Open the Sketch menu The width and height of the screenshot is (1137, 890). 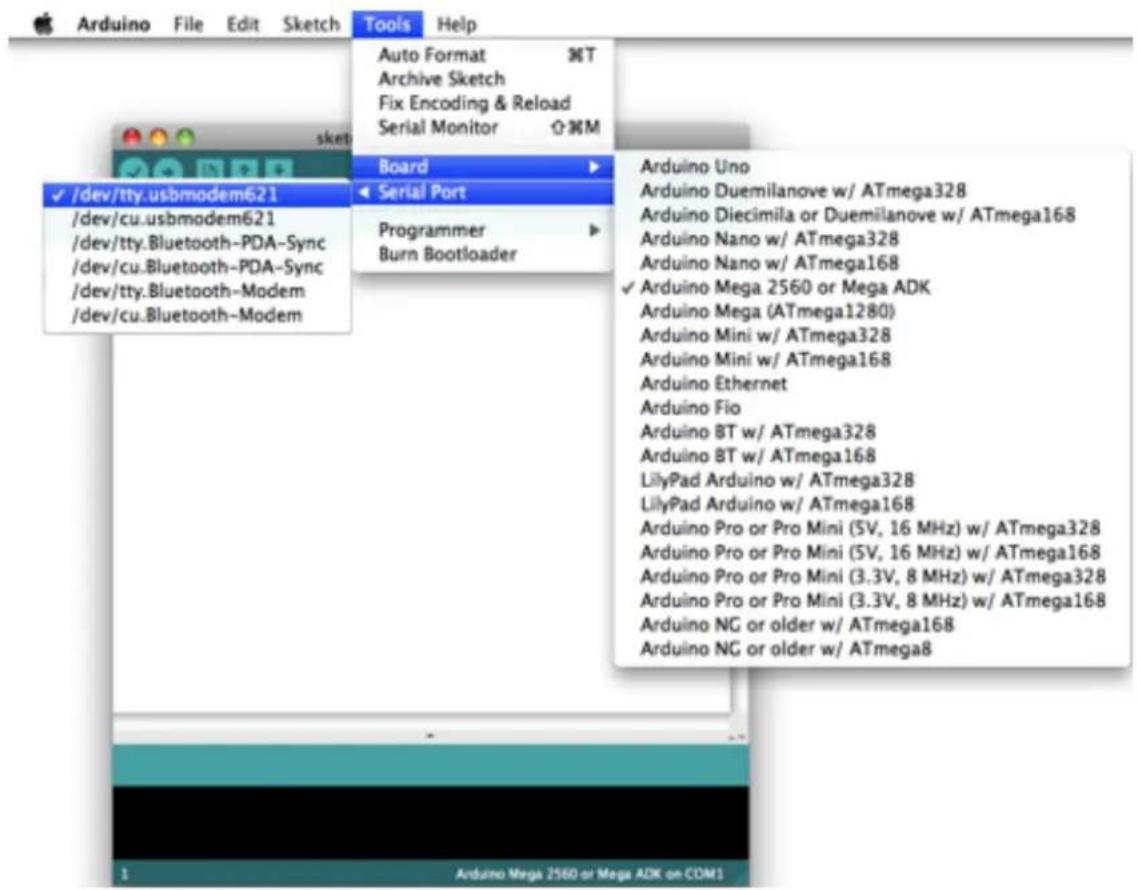[x=311, y=24]
